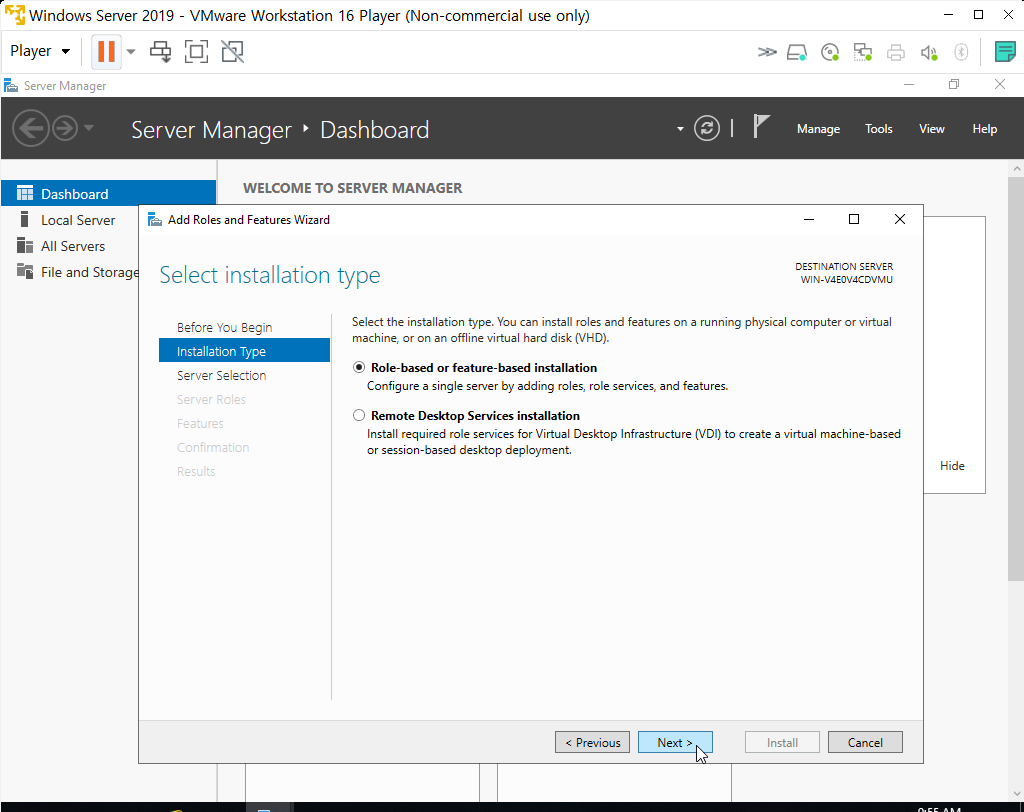Click the VMware double-arrow devices expander icon
The width and height of the screenshot is (1024, 812).
coord(767,52)
